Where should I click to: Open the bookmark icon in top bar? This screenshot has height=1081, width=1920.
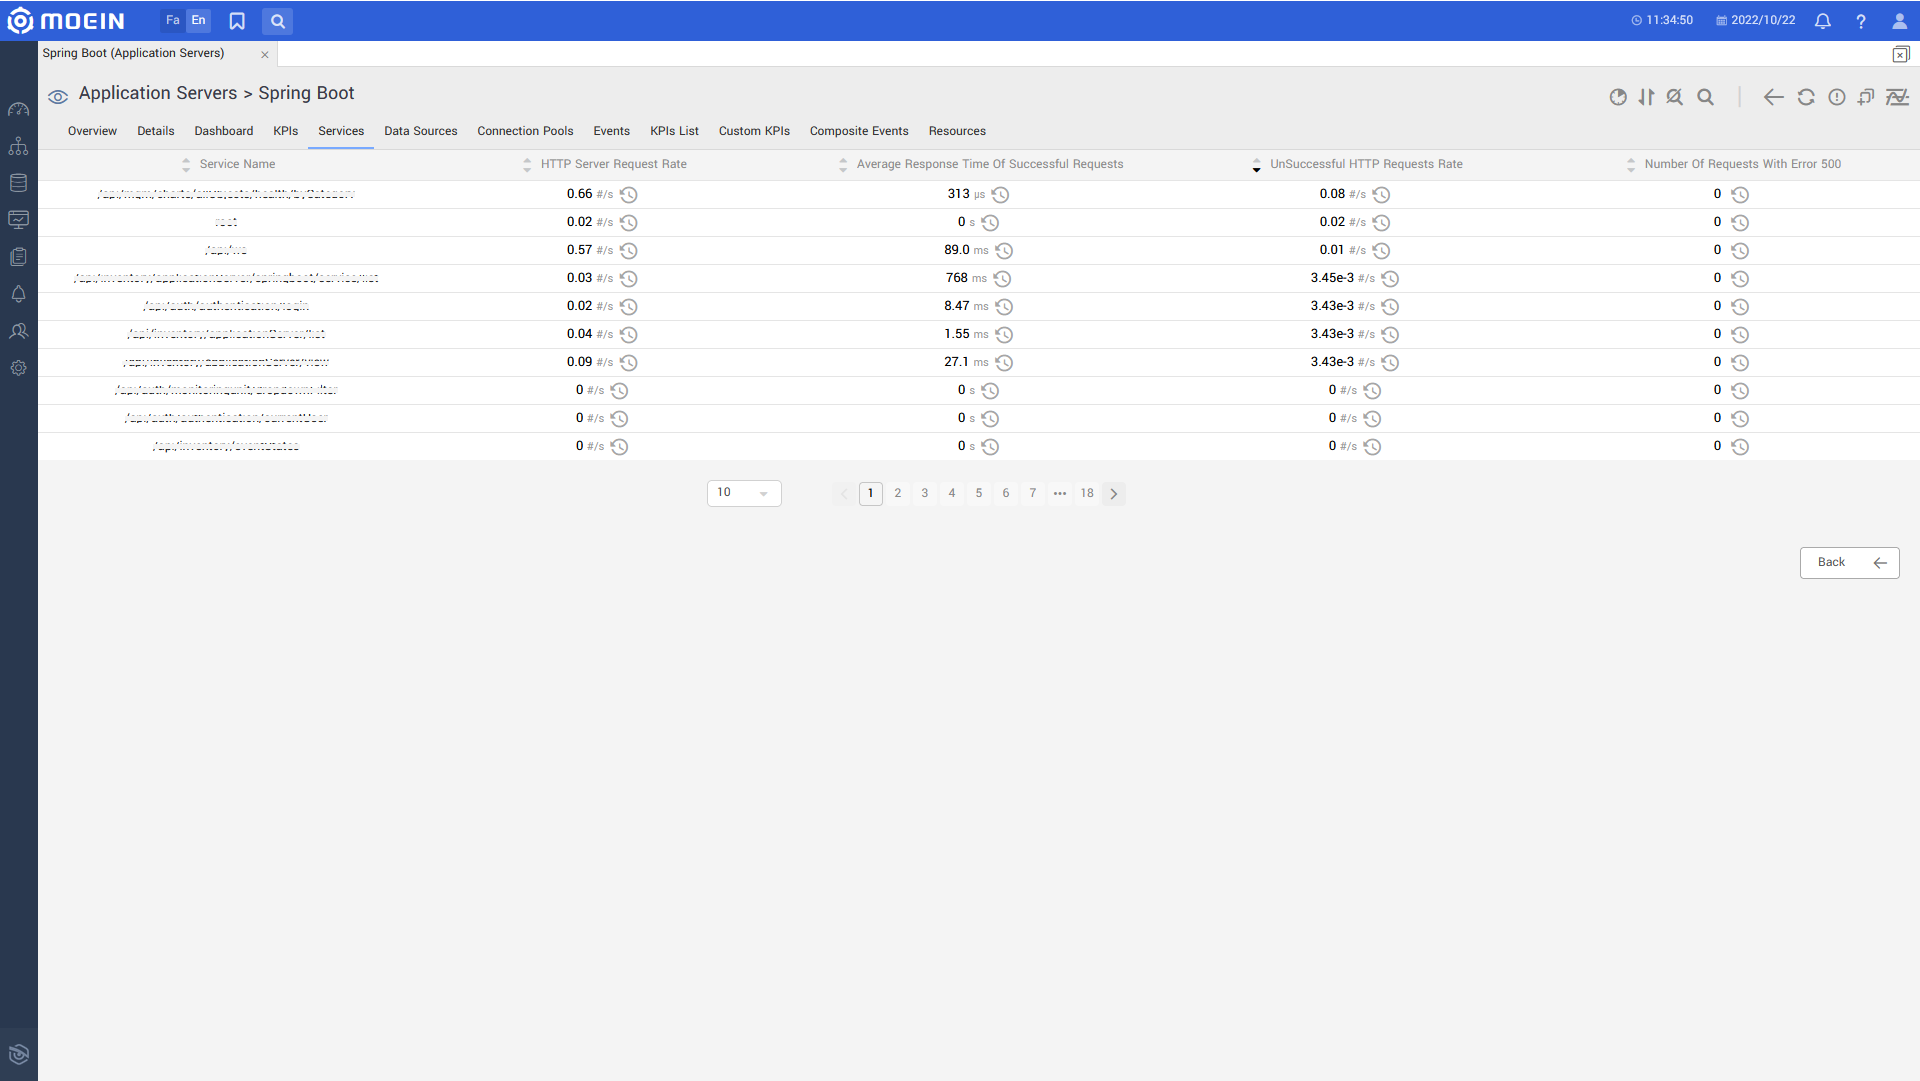(x=237, y=21)
